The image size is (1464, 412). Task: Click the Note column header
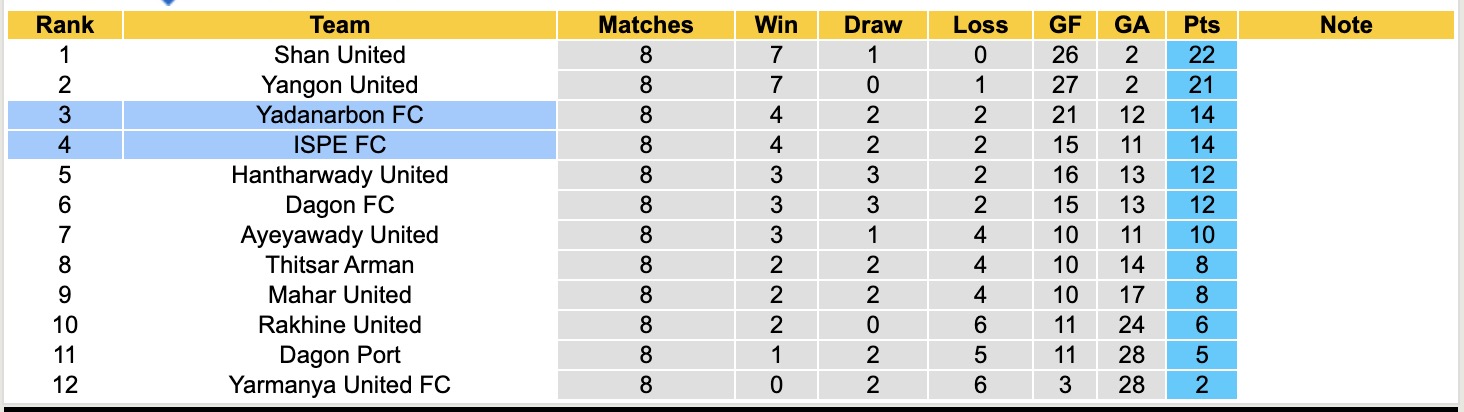[x=1346, y=25]
